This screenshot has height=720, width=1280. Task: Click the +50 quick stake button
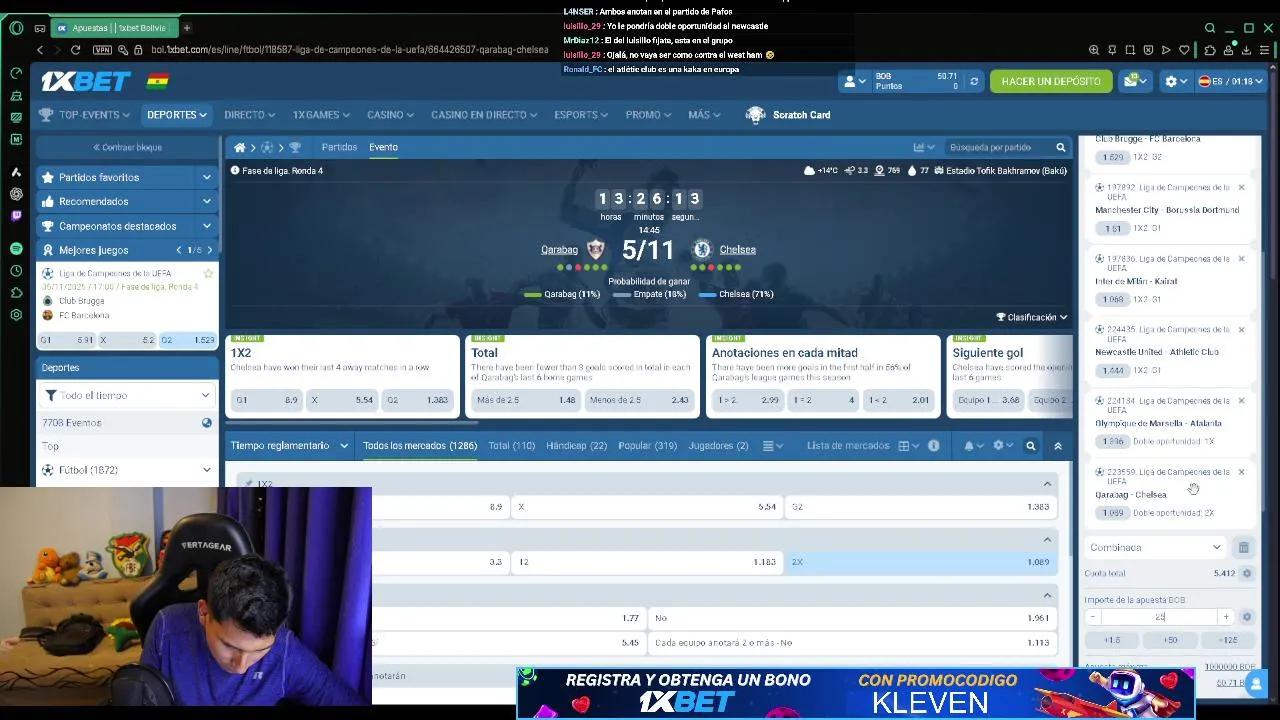(1170, 640)
